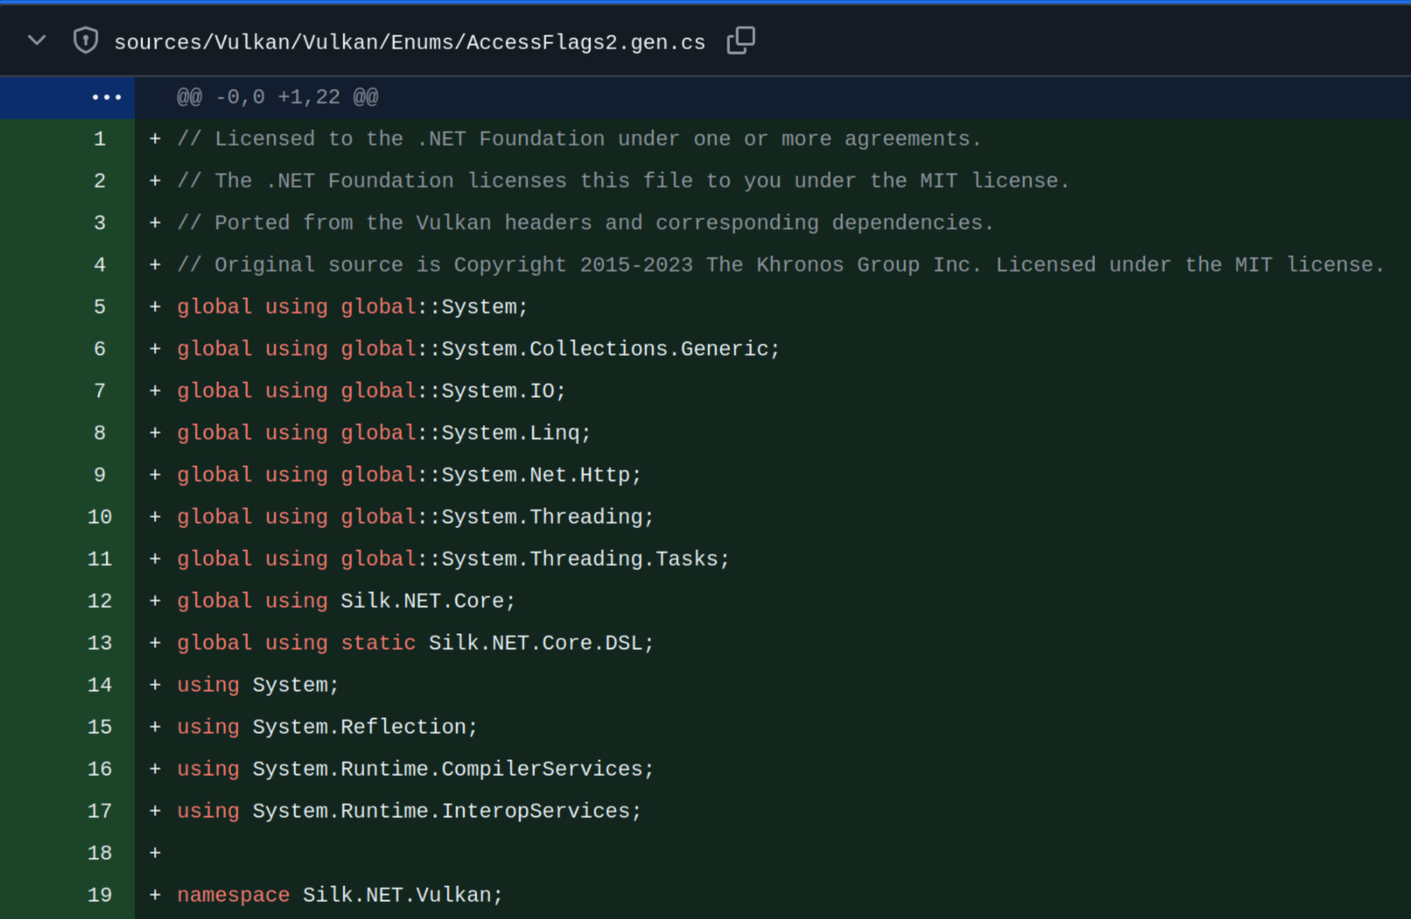
Task: Click the 'Licensed to the .NET Foundation' comment
Action: tap(579, 139)
